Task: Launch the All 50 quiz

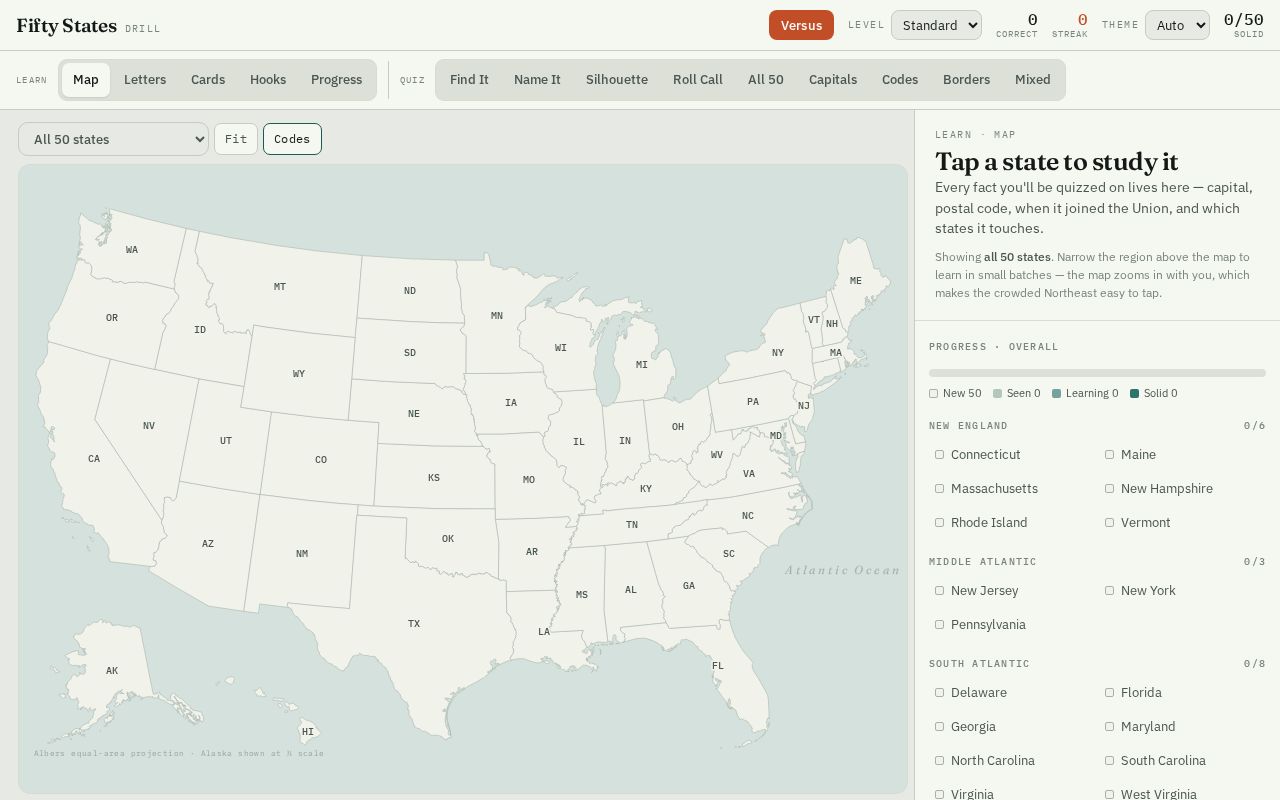Action: [766, 80]
